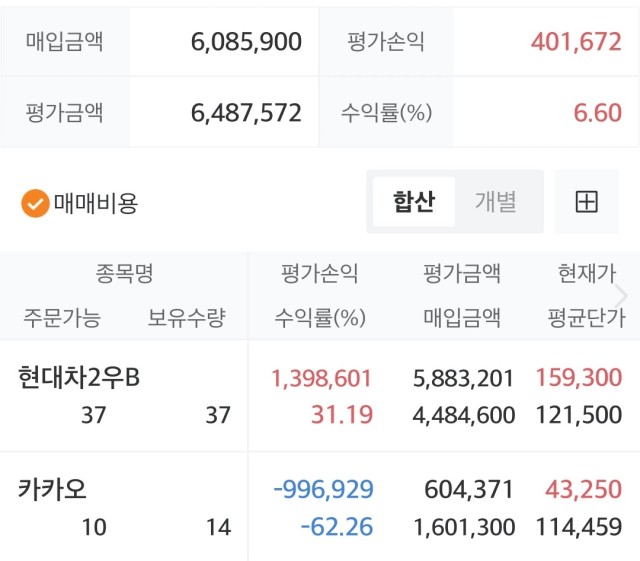Select total return rate 6.60
Image resolution: width=640 pixels, height=561 pixels.
(x=598, y=113)
